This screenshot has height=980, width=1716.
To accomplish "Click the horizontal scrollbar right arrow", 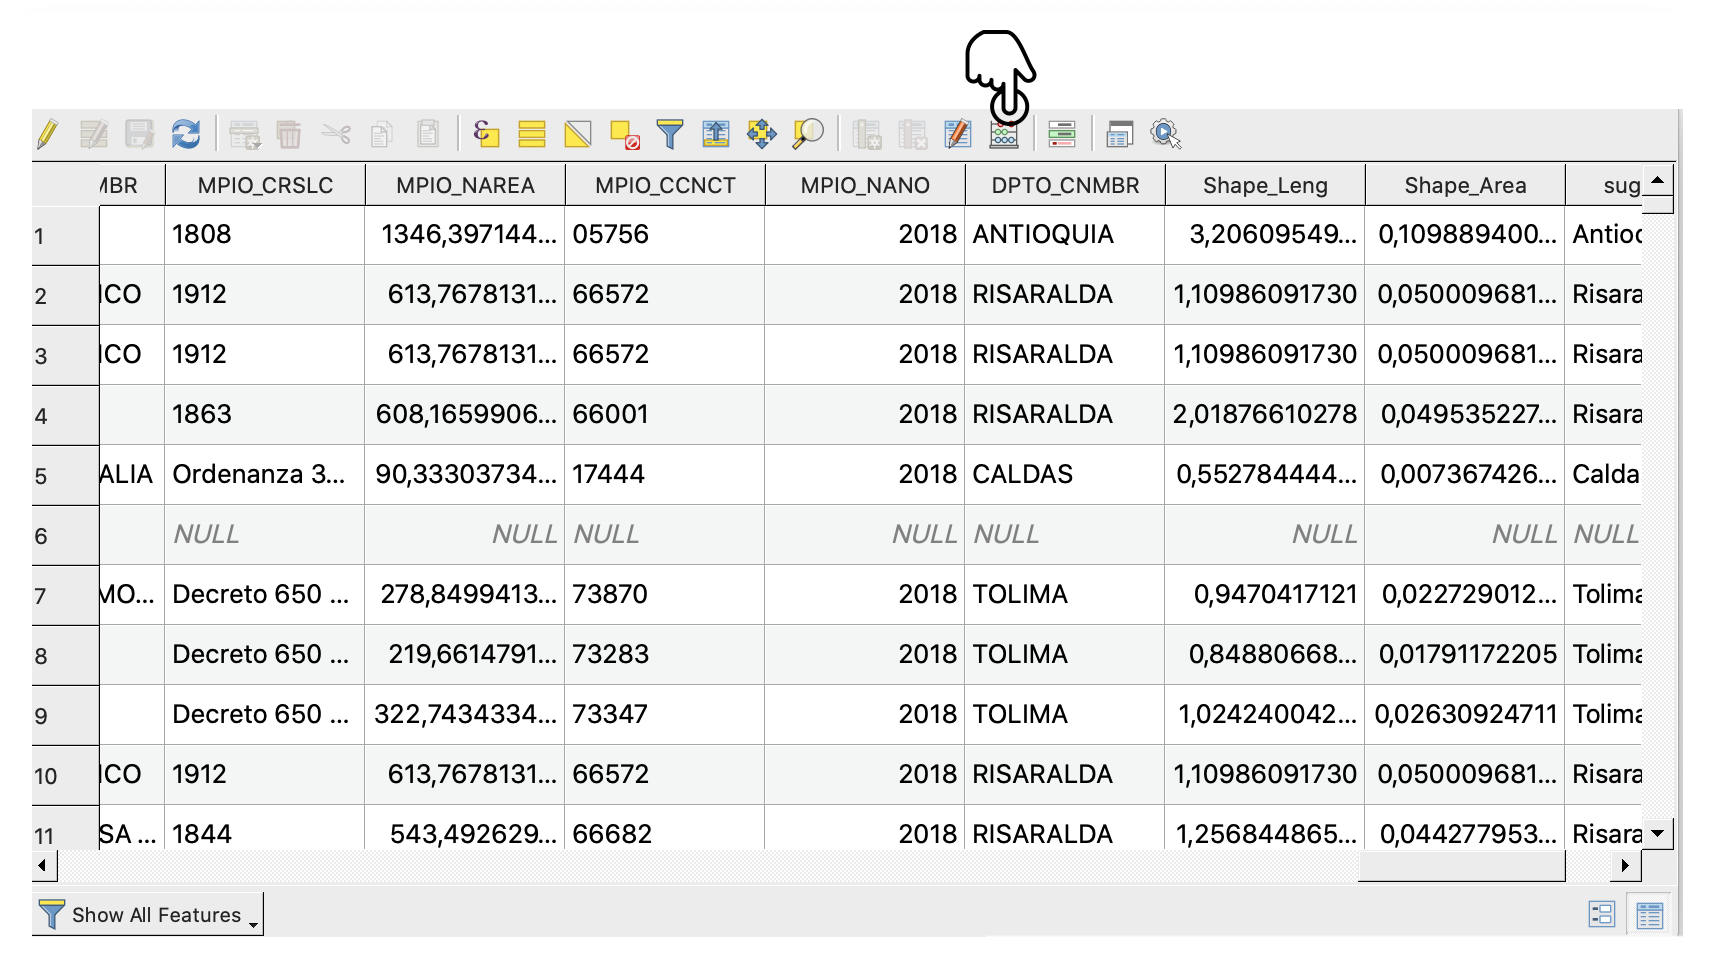I will point(1627,865).
